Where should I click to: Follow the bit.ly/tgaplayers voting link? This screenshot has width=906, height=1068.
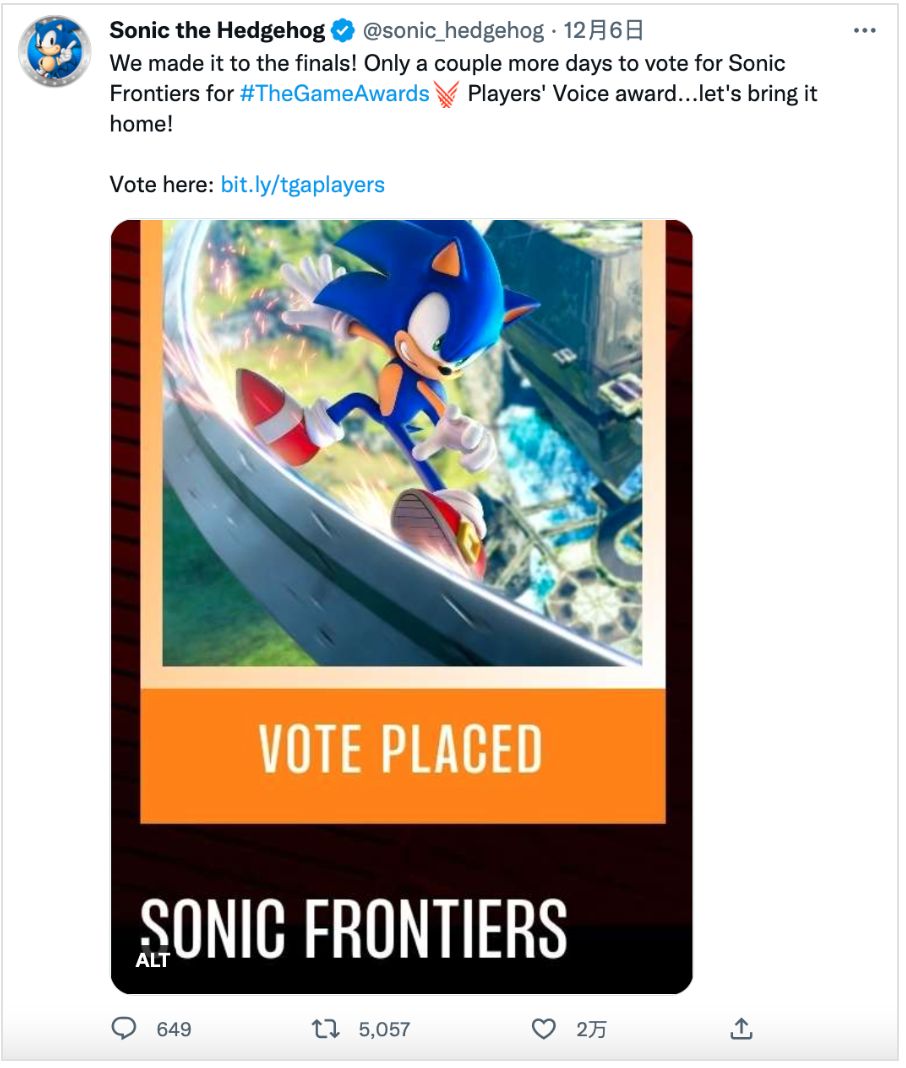[302, 185]
